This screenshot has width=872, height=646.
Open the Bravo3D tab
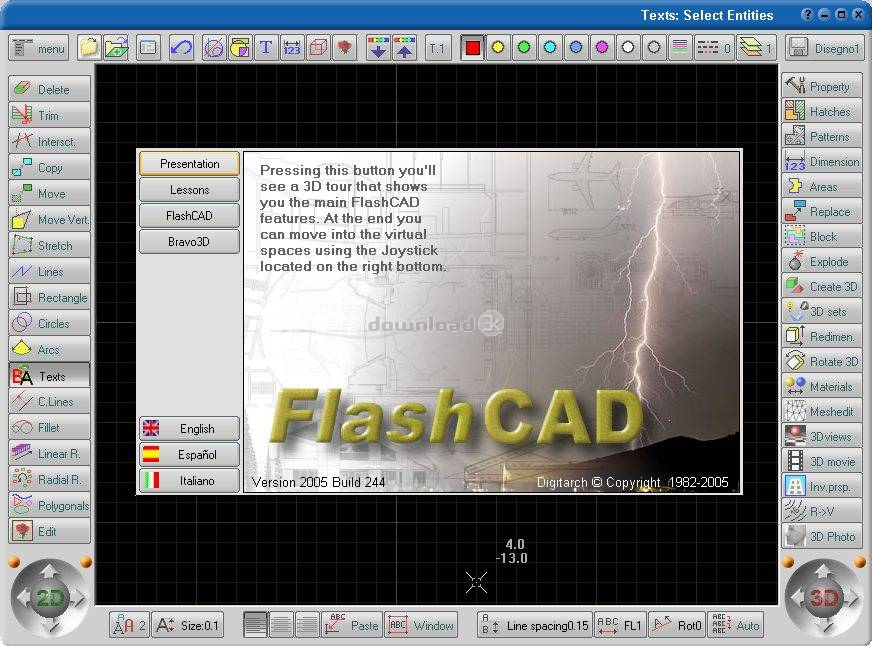(x=189, y=242)
